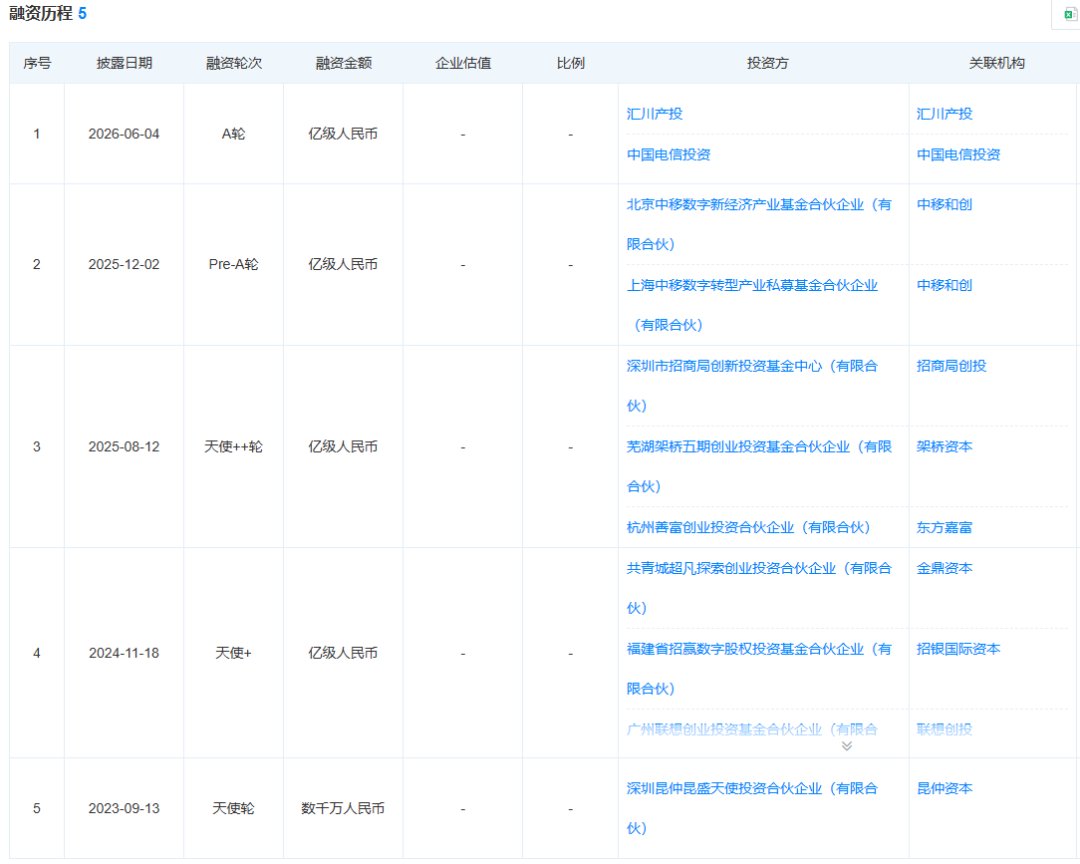Open 北京中移数字新经济产业基金合伙企业 investor link
This screenshot has height=864, width=1080.
758,224
